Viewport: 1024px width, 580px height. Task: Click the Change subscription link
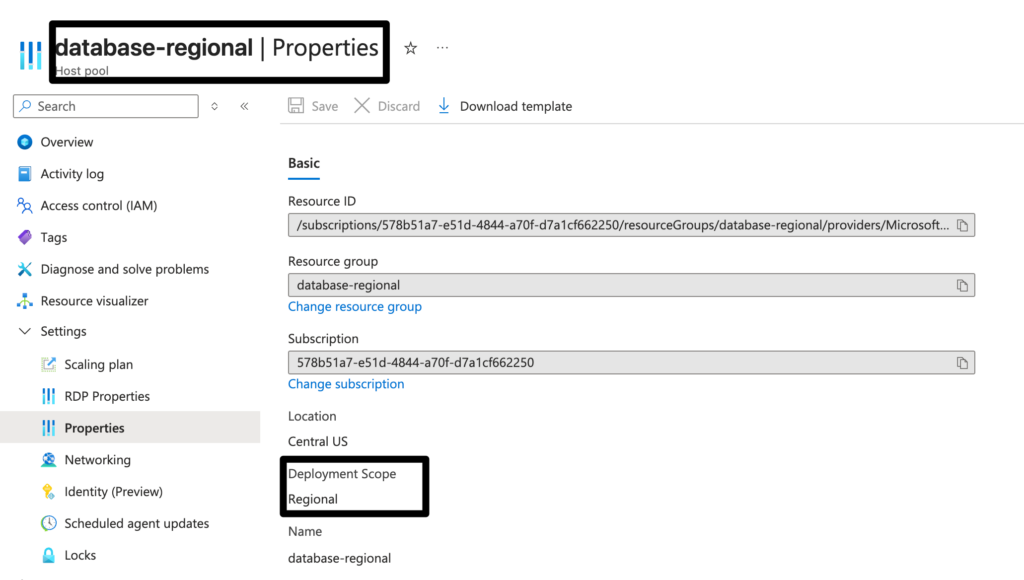pyautogui.click(x=346, y=384)
